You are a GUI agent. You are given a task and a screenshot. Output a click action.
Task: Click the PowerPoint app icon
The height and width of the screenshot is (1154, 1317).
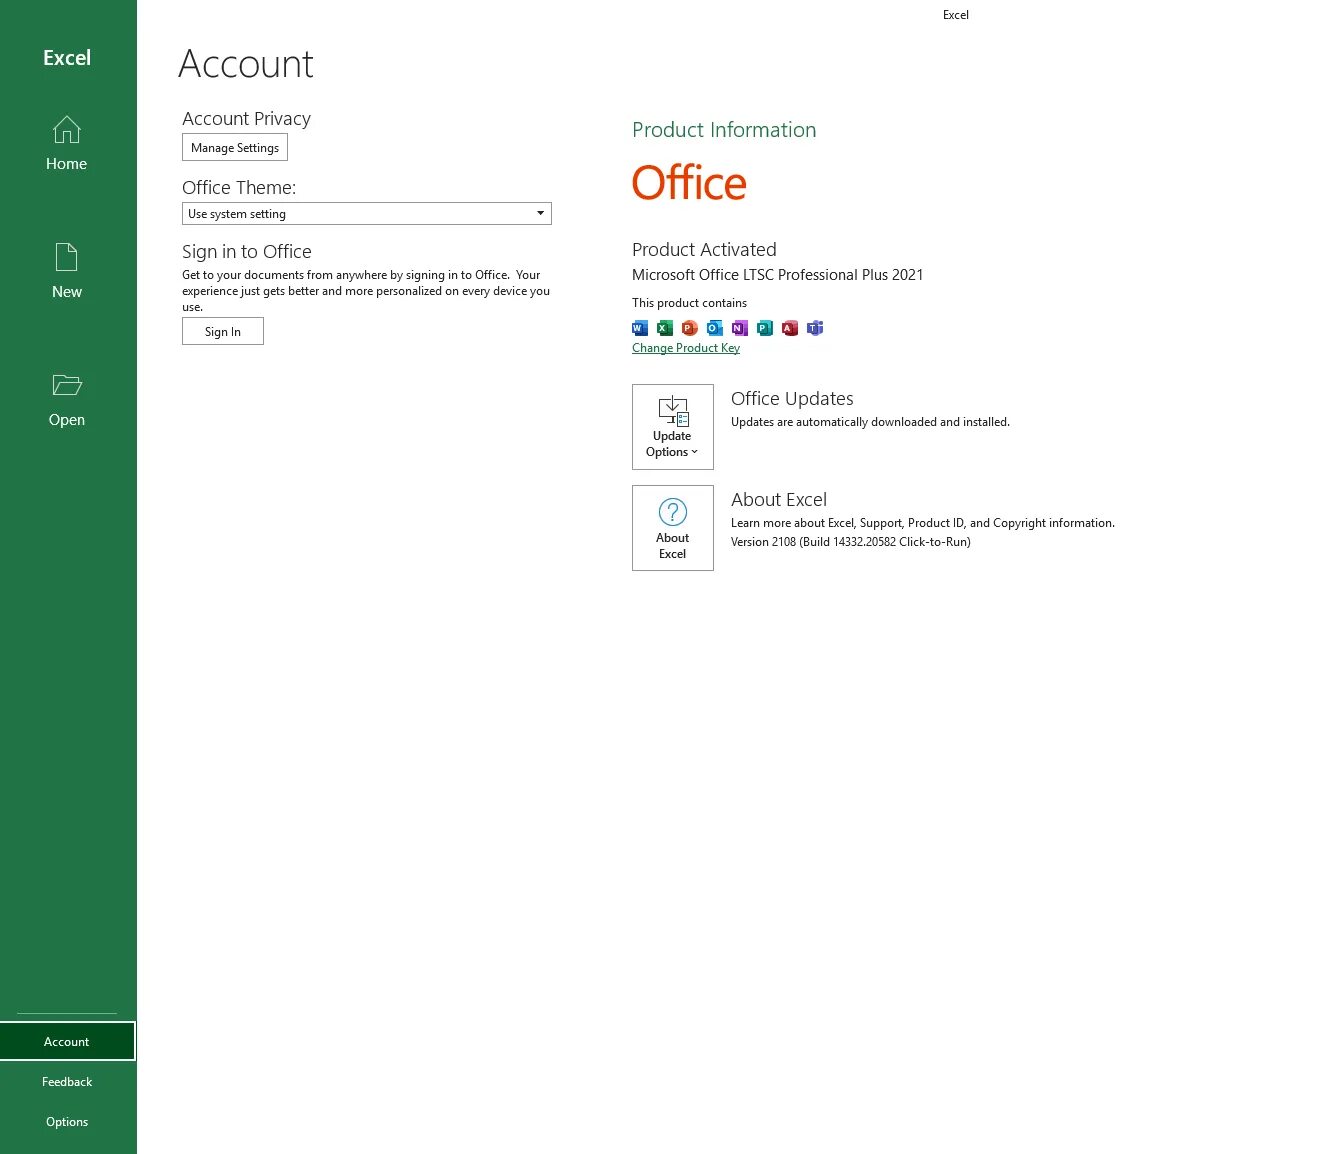(690, 328)
